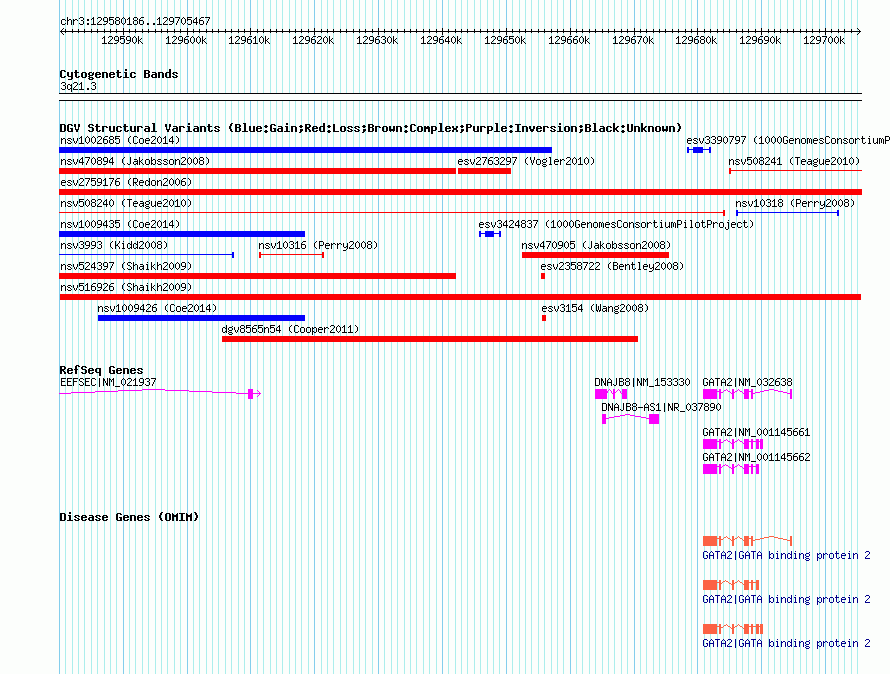
Task: Open the GATA2|NM_032638 gene glyph
Action: (x=747, y=394)
